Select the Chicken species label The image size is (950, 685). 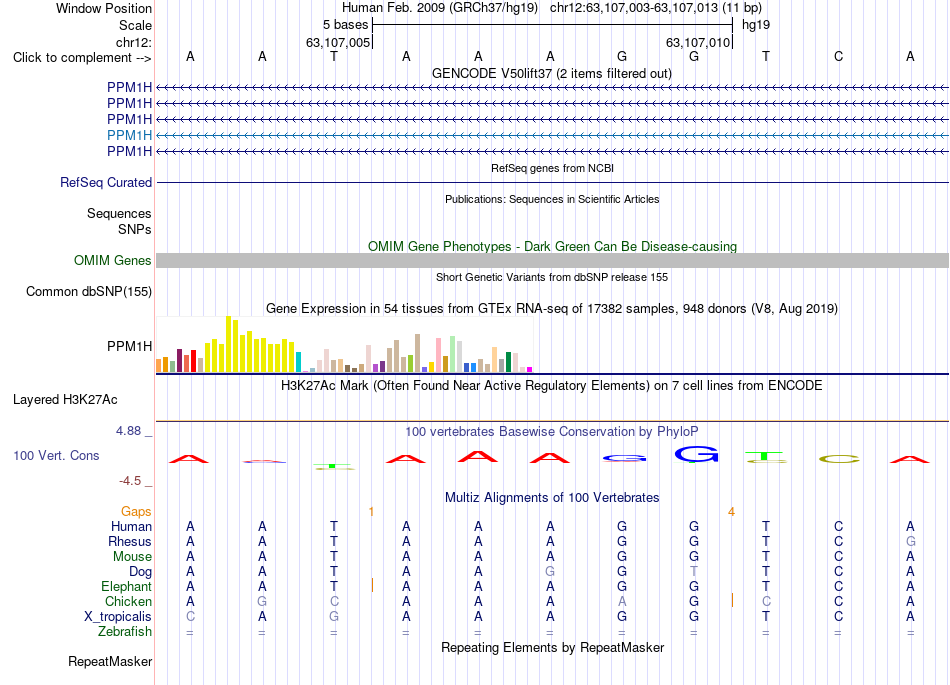click(x=128, y=601)
